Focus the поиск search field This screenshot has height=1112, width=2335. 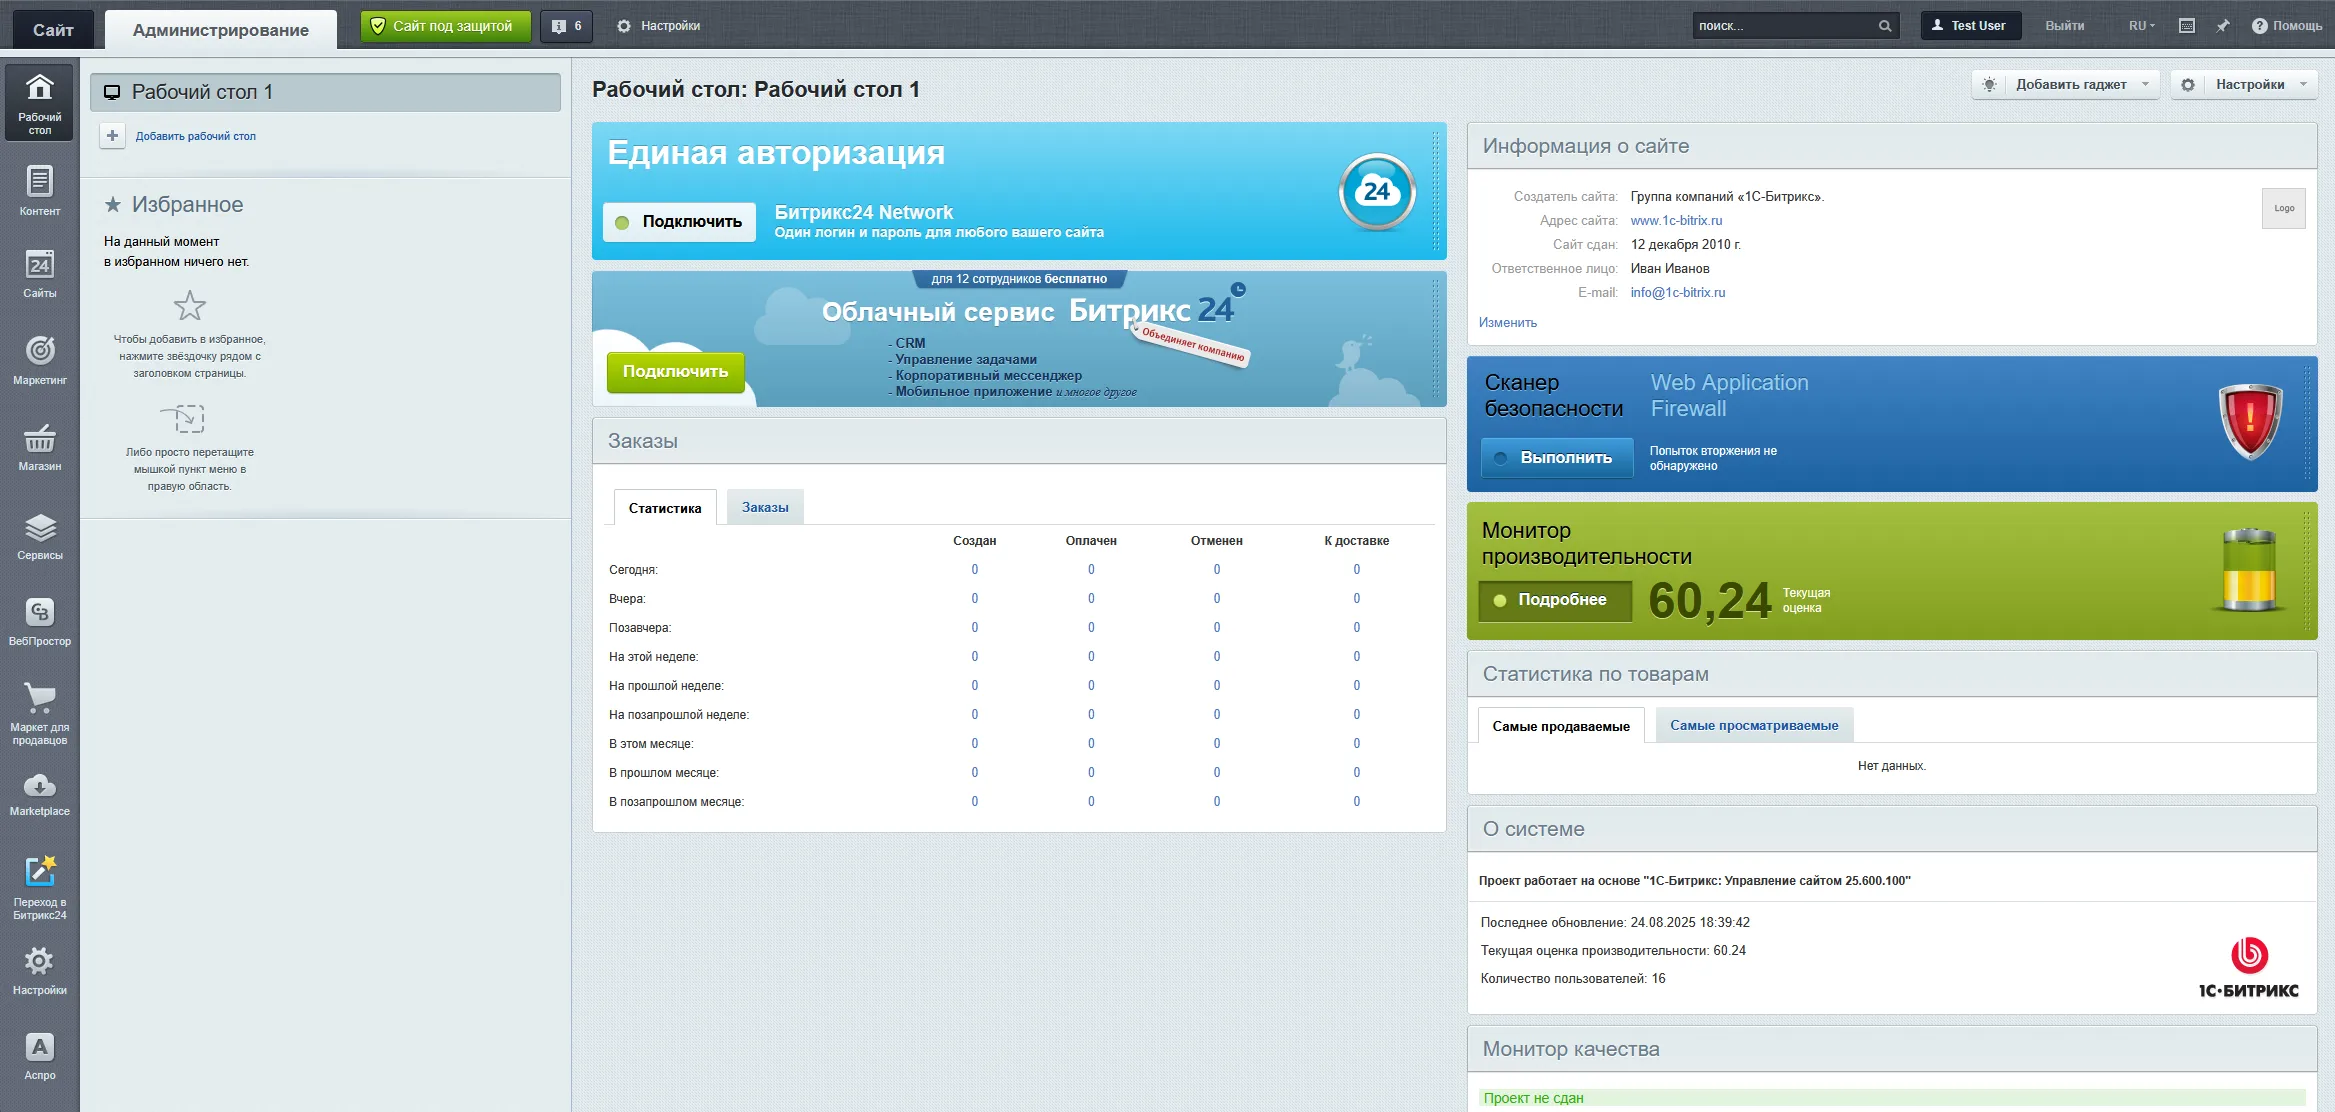pos(1785,26)
